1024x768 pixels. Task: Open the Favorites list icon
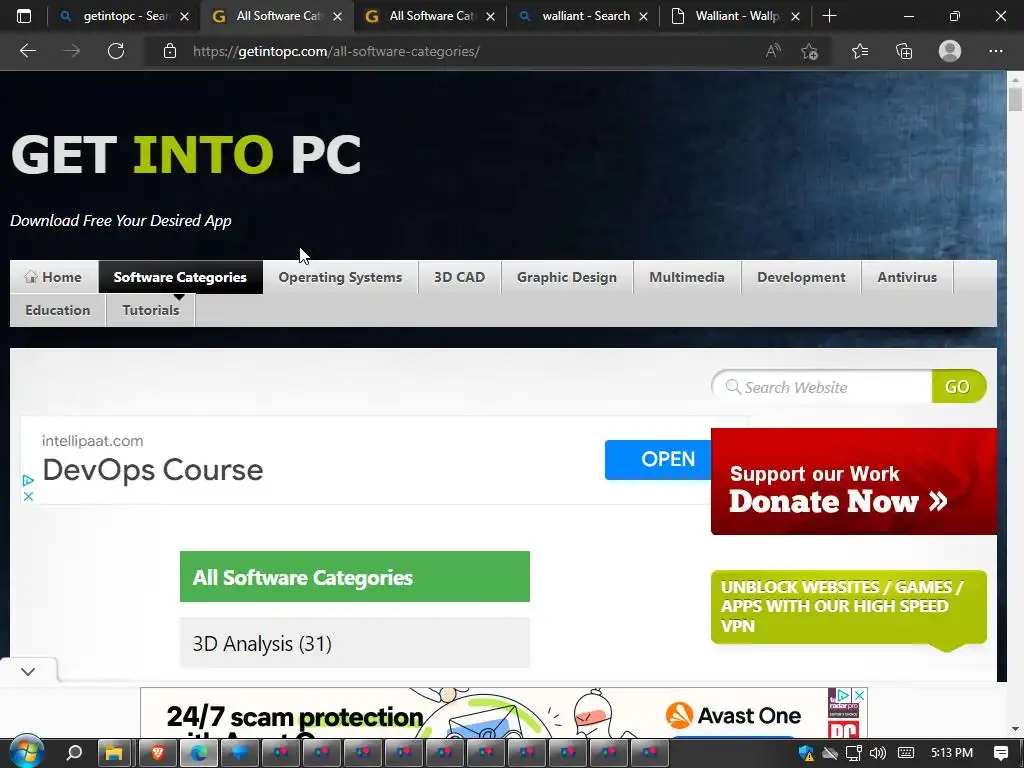[860, 51]
